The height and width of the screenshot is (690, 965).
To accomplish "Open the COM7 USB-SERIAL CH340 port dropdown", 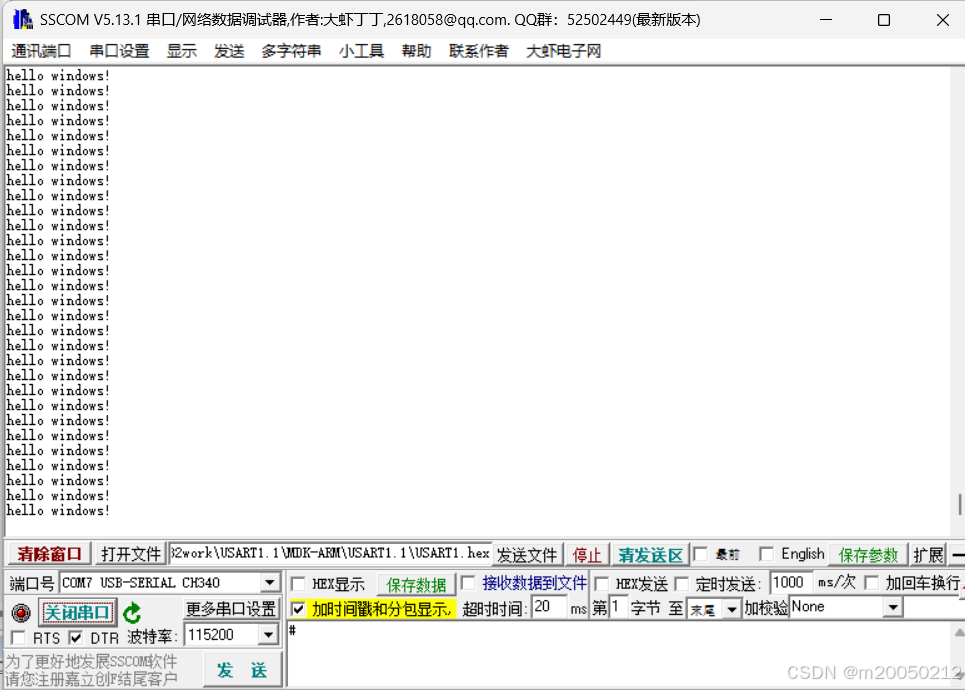I will click(x=268, y=581).
